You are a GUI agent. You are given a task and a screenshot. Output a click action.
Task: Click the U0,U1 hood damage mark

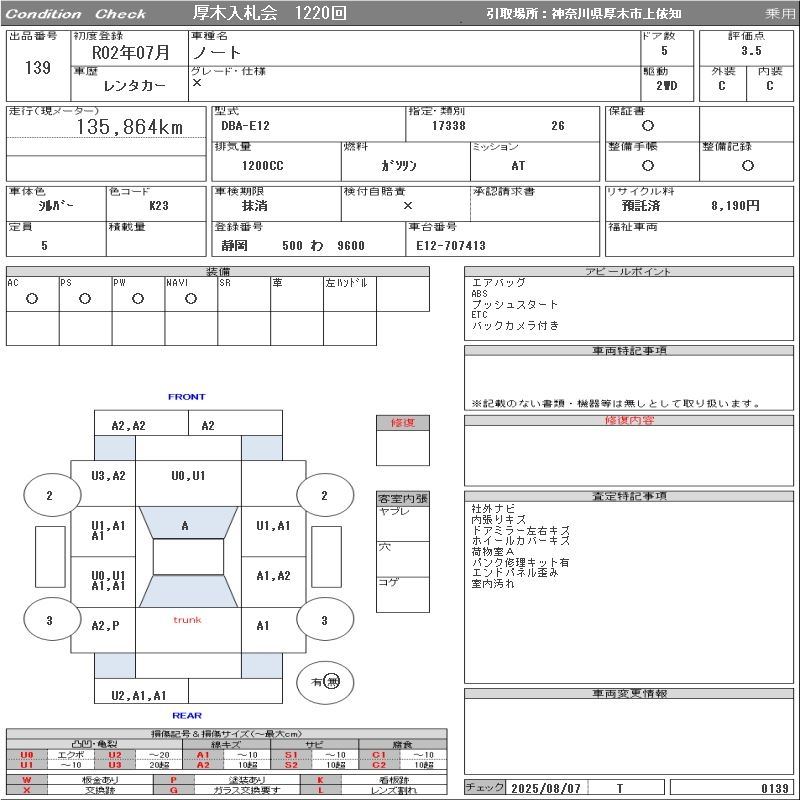188,476
